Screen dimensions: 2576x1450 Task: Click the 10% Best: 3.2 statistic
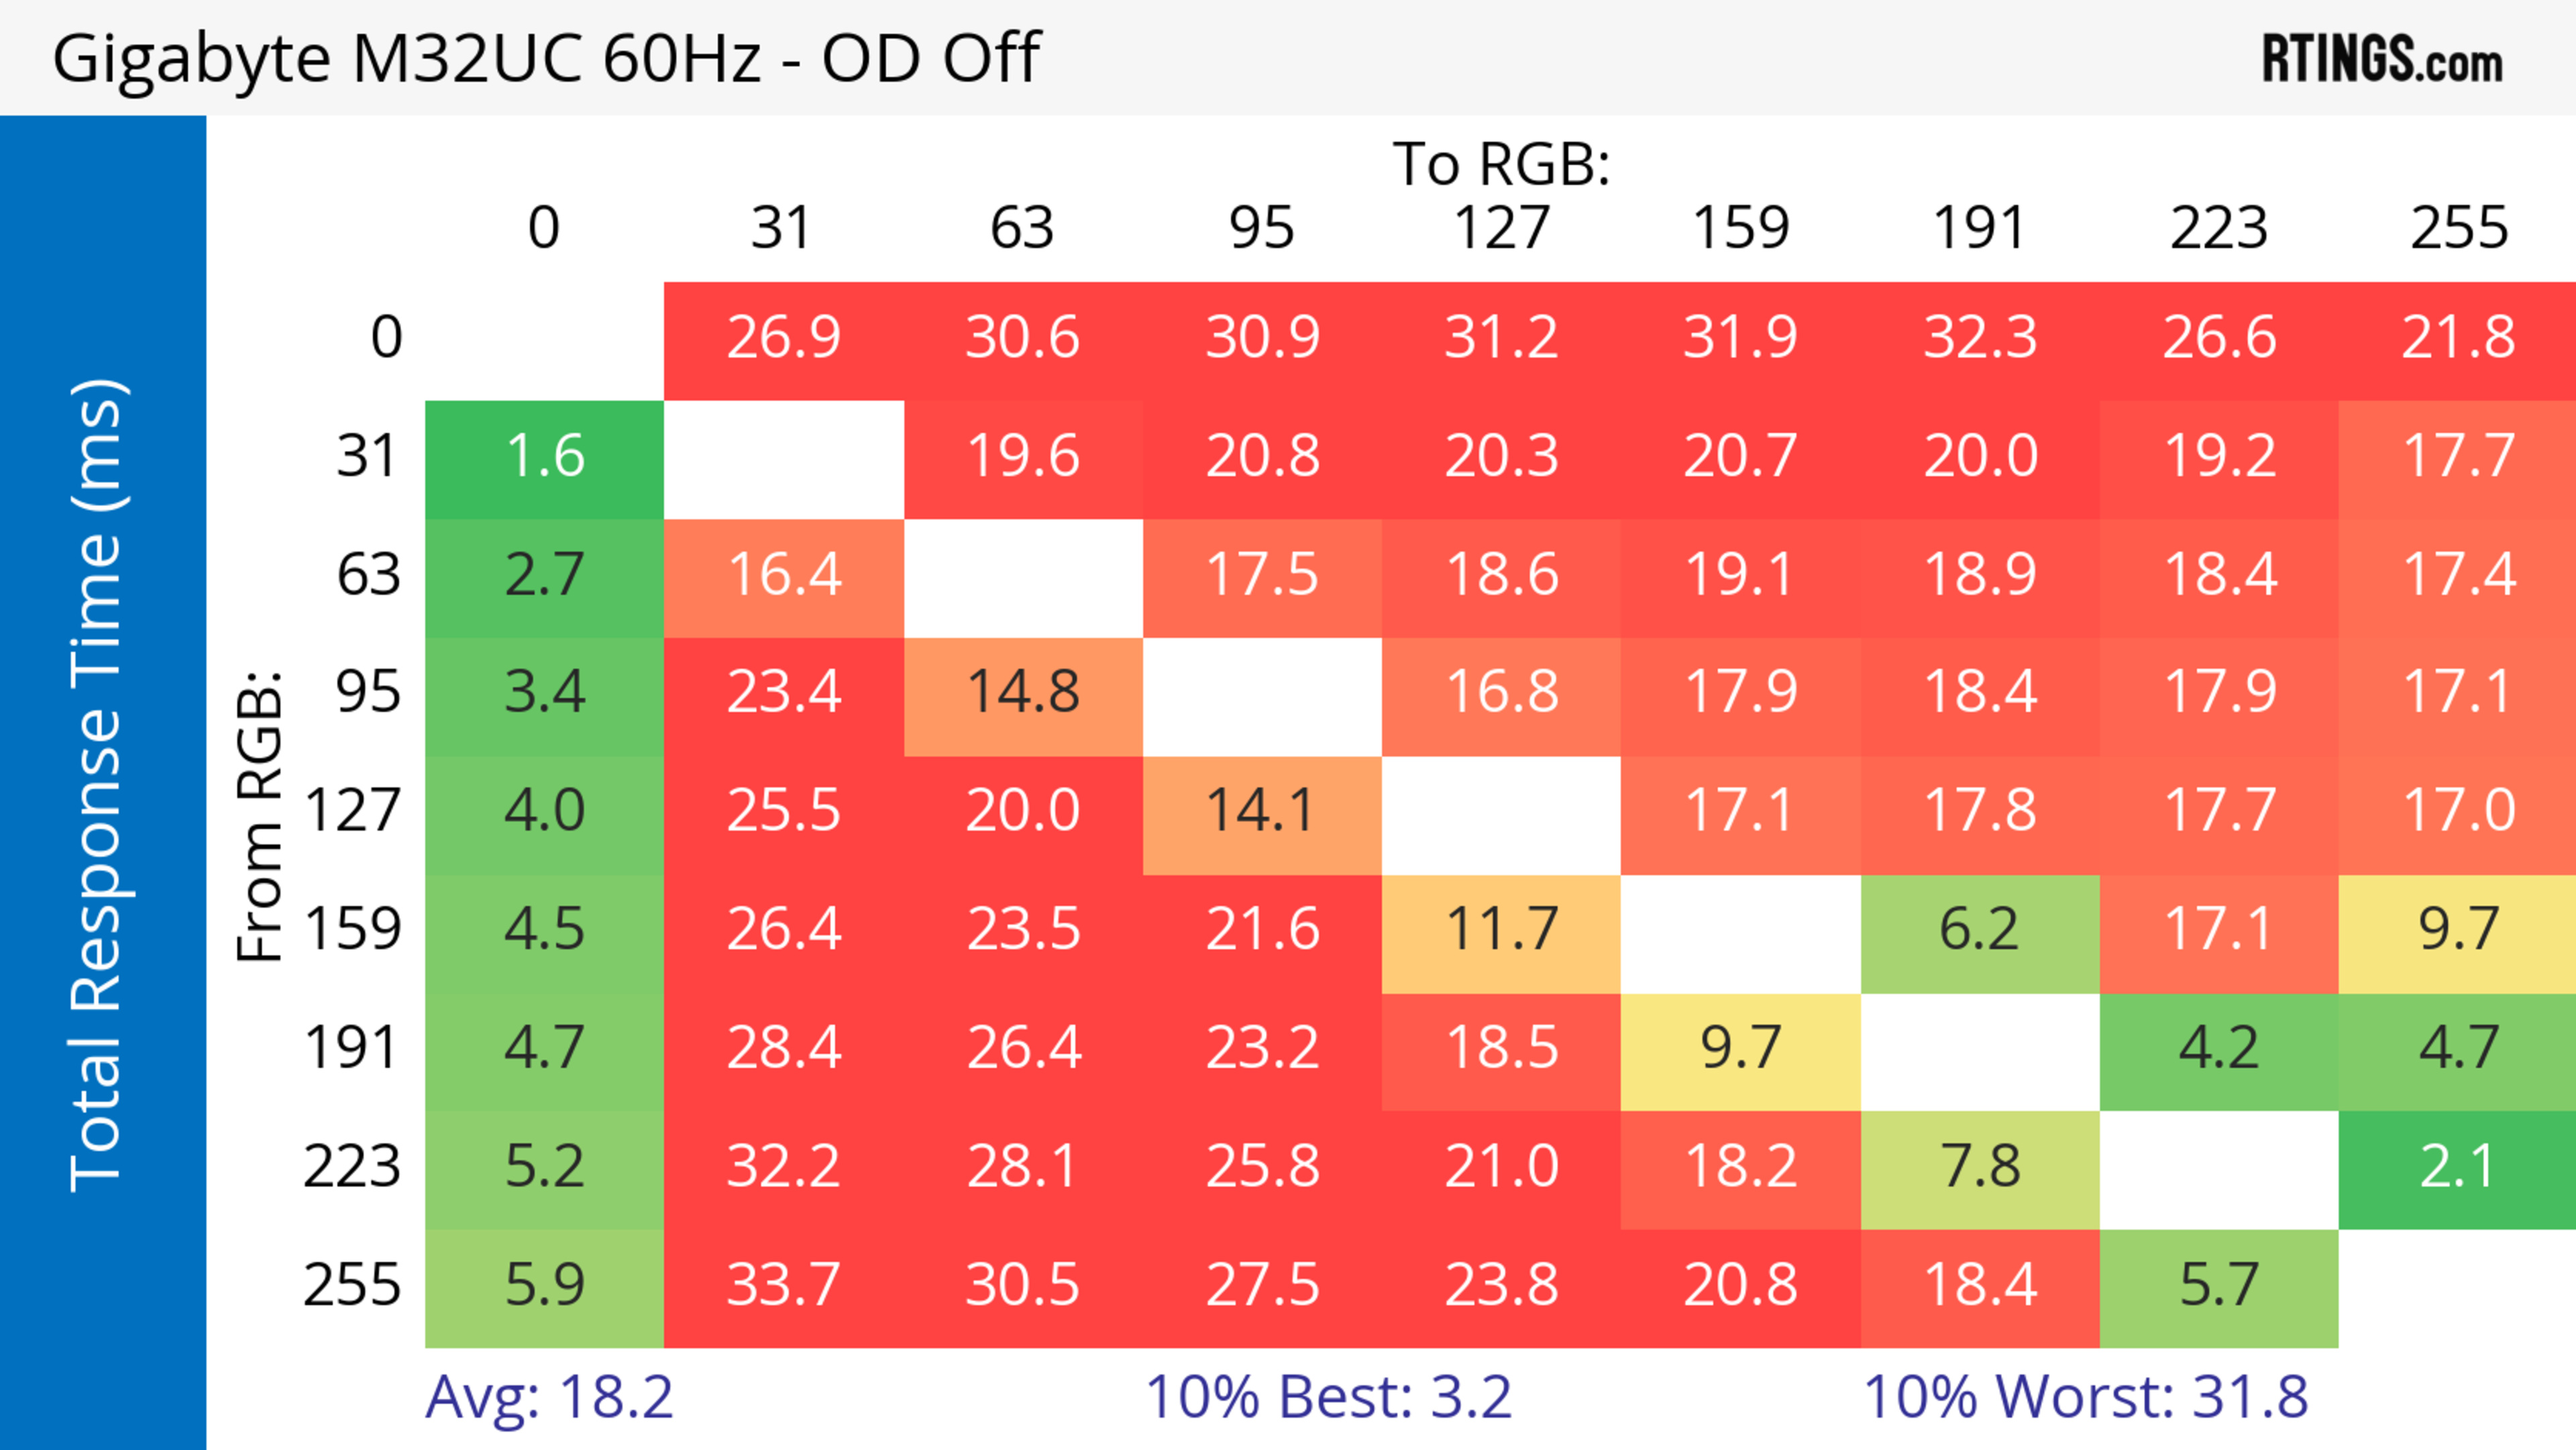(x=1327, y=1397)
